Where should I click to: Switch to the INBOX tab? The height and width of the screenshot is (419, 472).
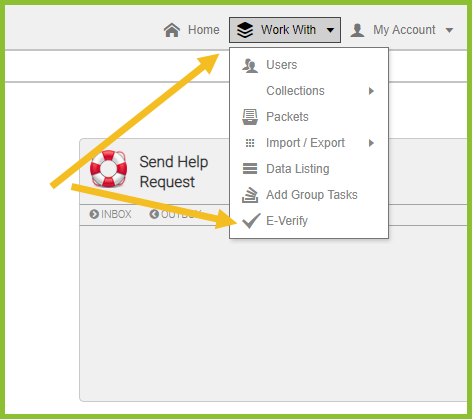(x=116, y=214)
